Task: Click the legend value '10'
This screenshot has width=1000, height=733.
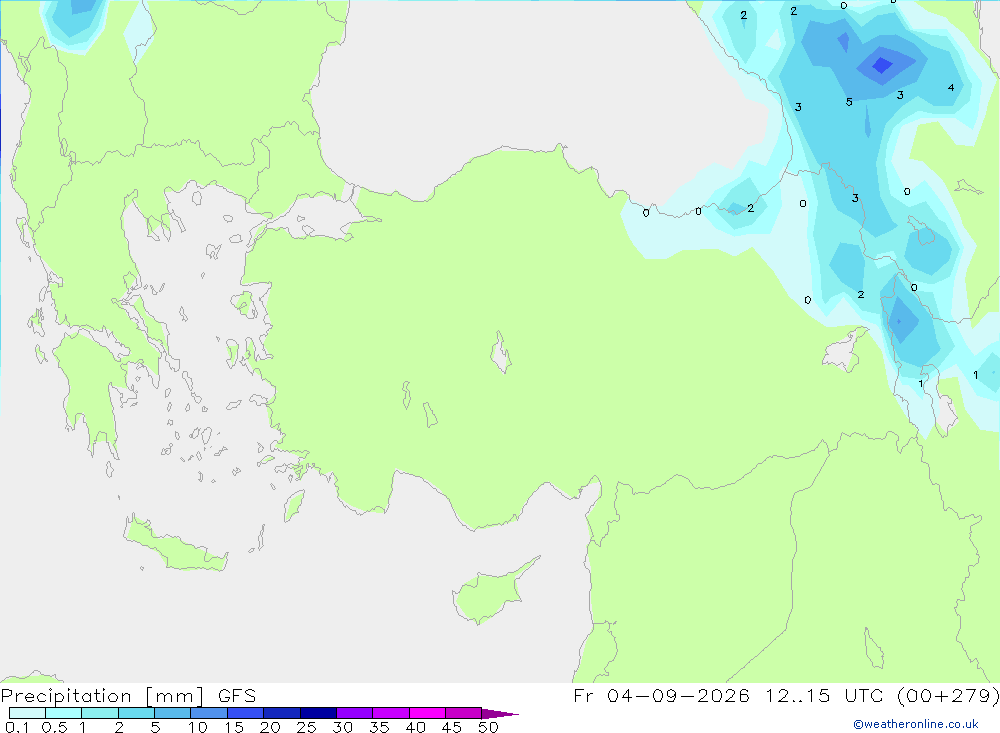Action: tap(198, 727)
